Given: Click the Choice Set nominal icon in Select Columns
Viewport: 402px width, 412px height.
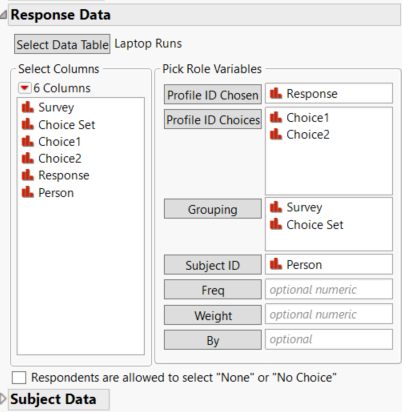Looking at the screenshot, I should click(28, 124).
